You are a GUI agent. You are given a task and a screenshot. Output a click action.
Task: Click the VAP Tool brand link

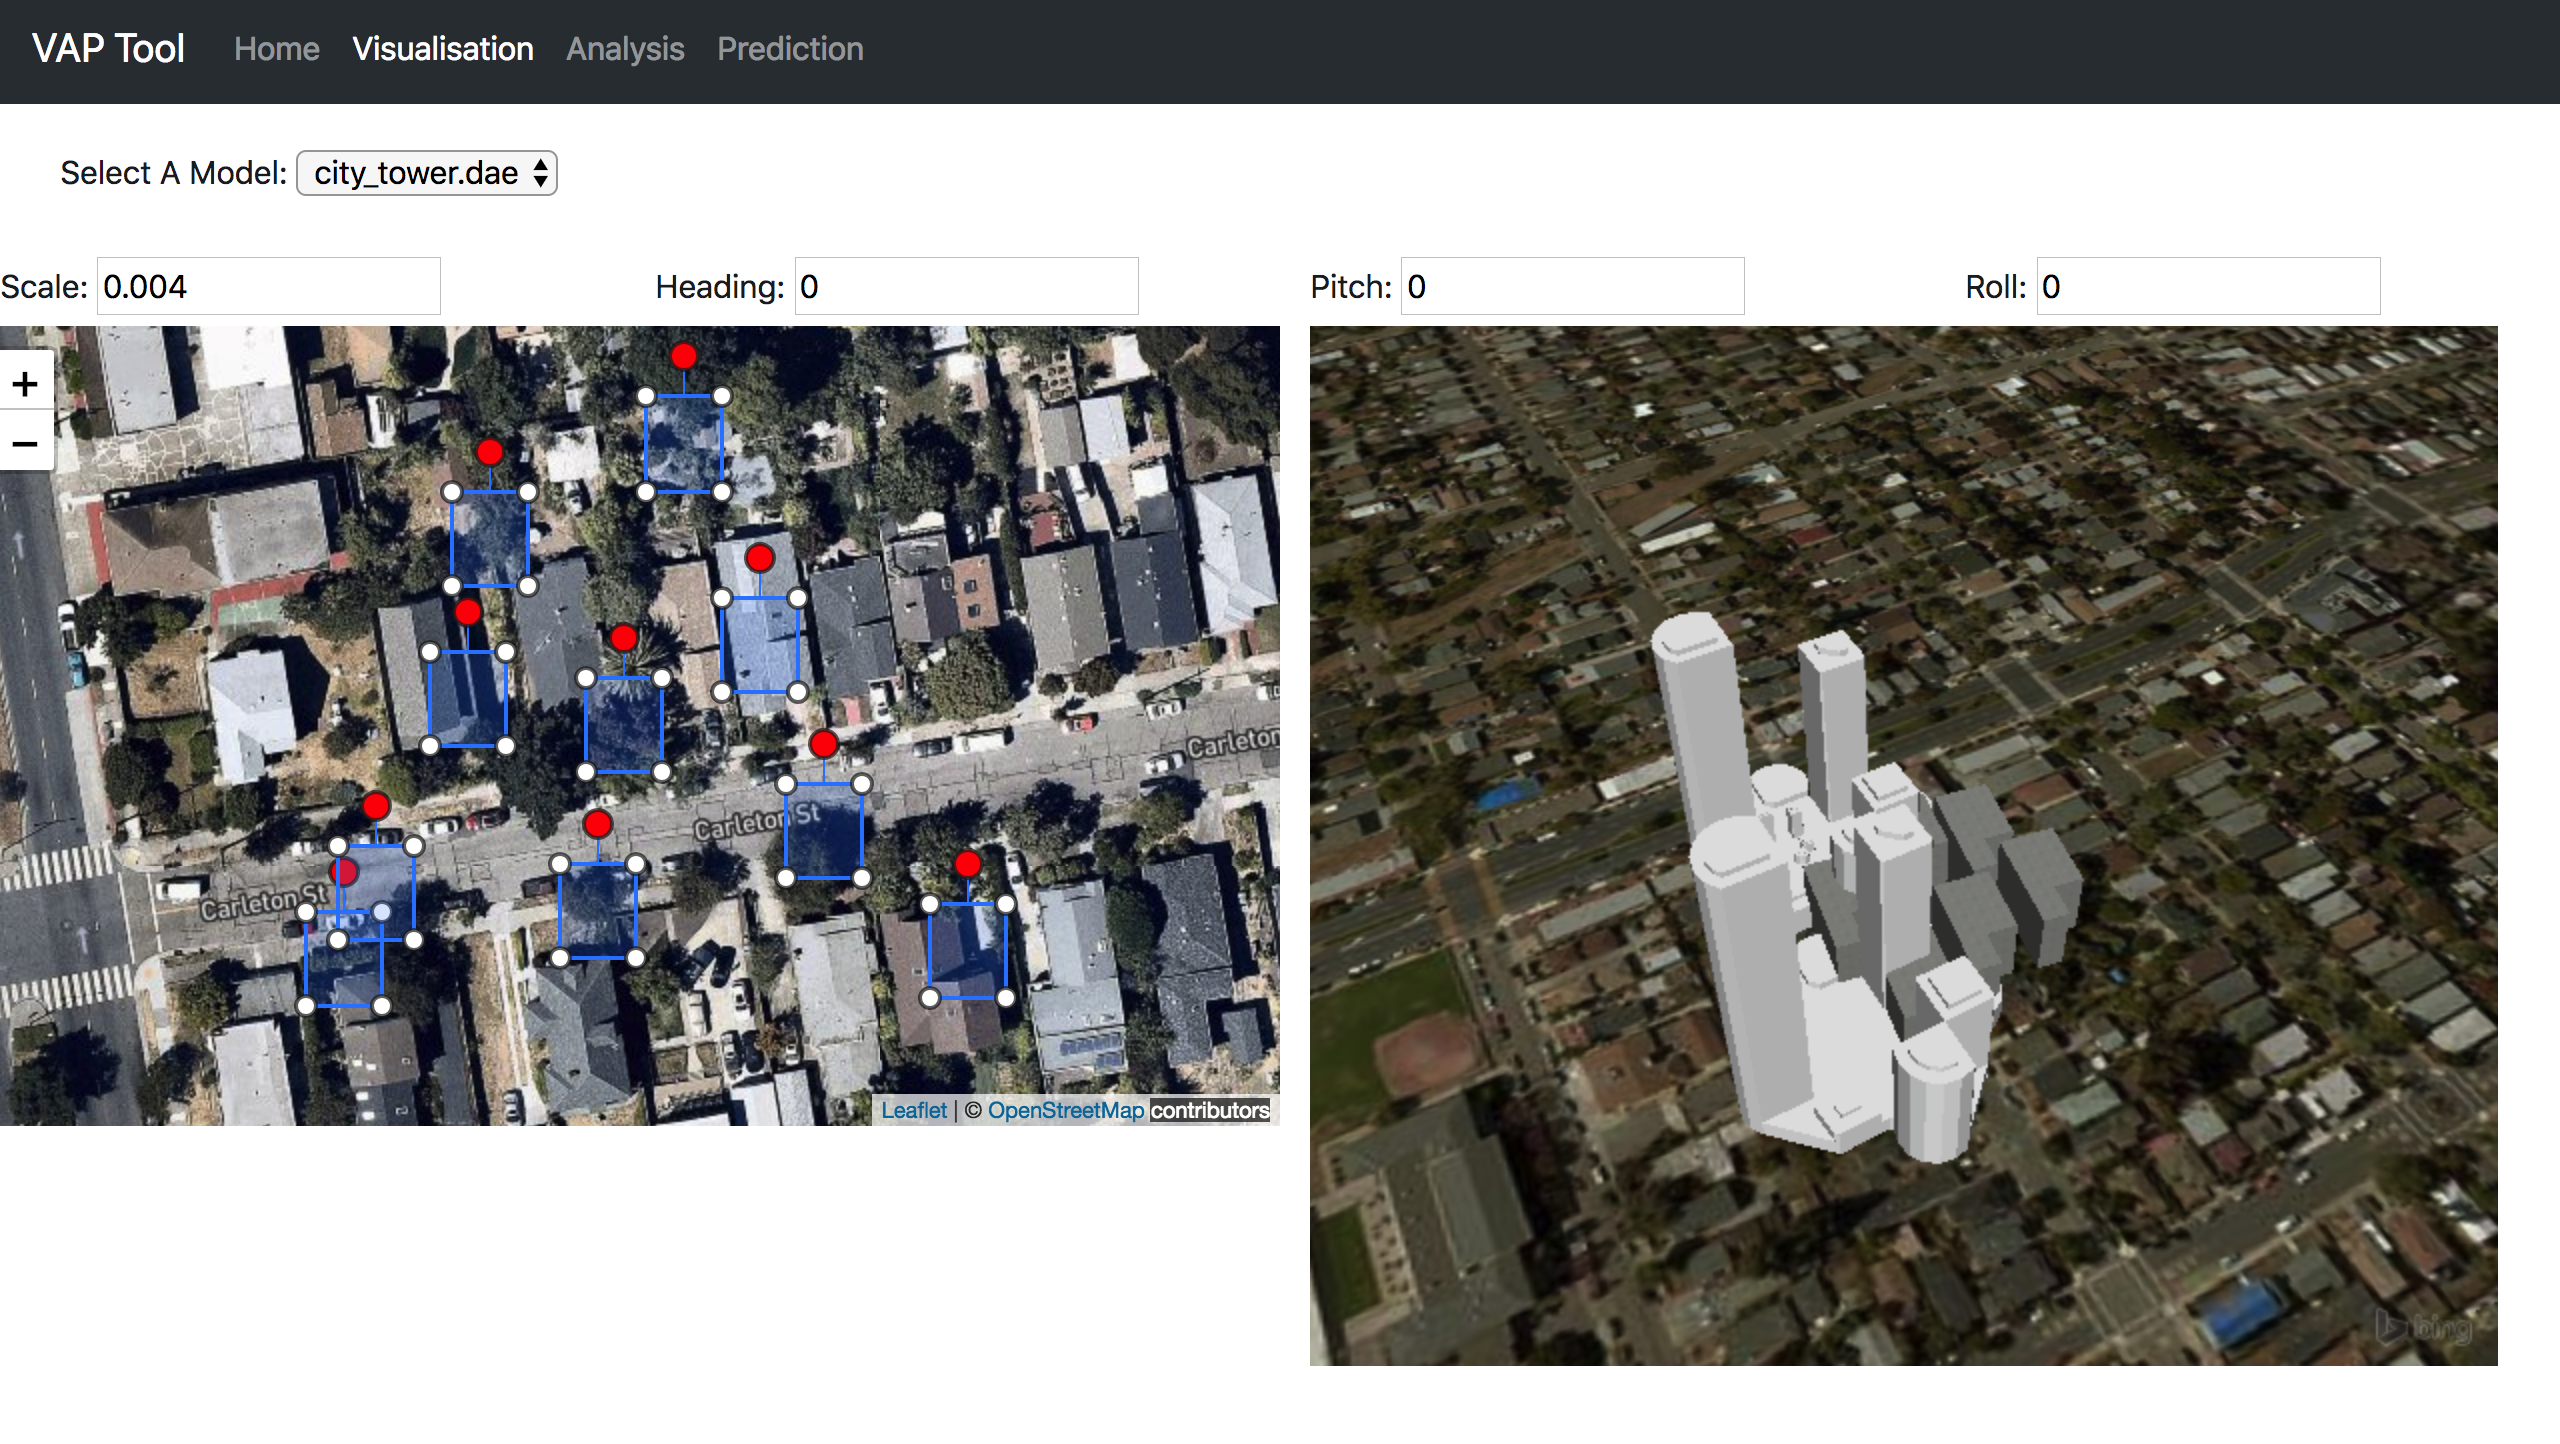pyautogui.click(x=108, y=49)
